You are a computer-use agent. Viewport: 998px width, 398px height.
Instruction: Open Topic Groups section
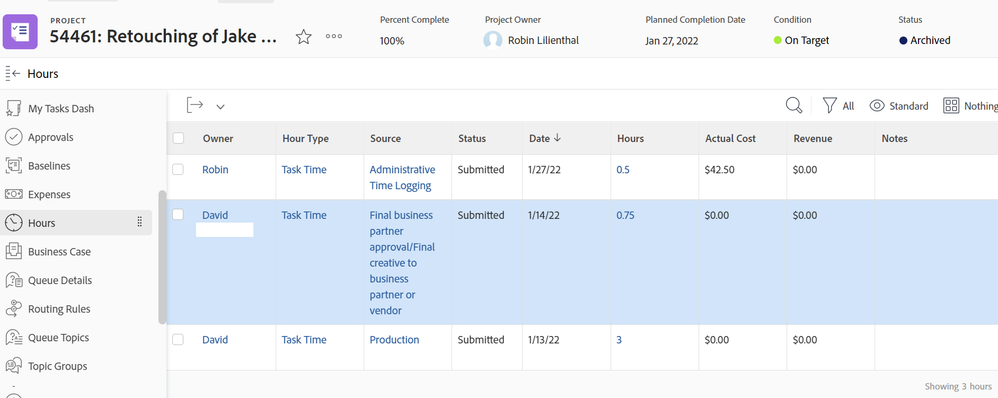57,367
